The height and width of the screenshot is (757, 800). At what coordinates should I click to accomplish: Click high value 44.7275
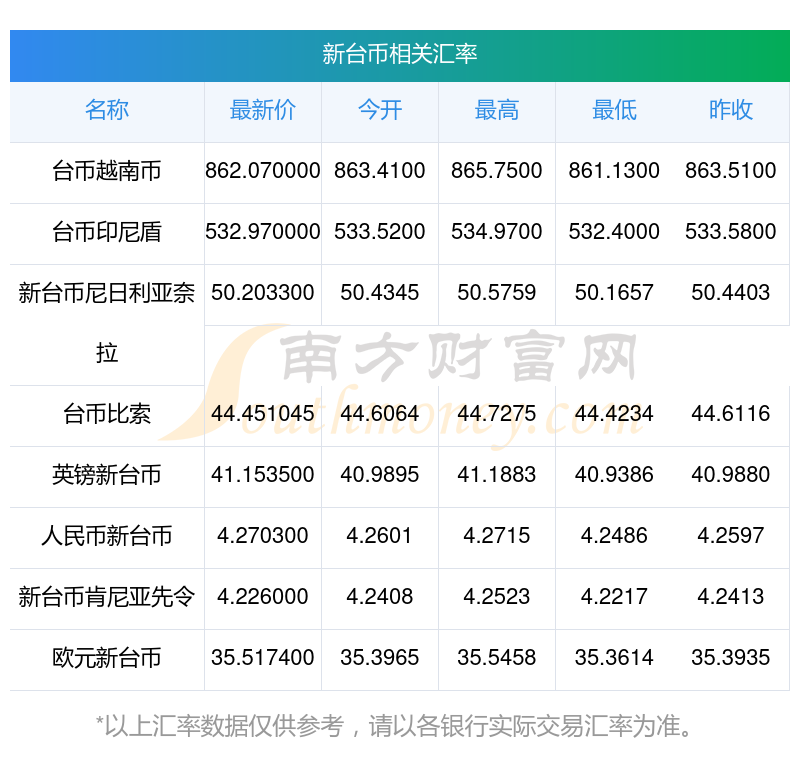click(x=496, y=414)
